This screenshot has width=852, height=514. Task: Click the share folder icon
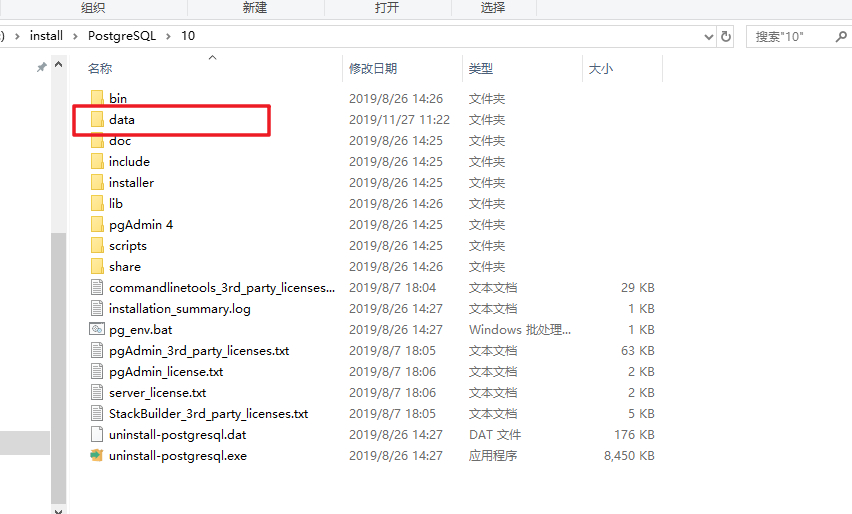click(x=97, y=267)
